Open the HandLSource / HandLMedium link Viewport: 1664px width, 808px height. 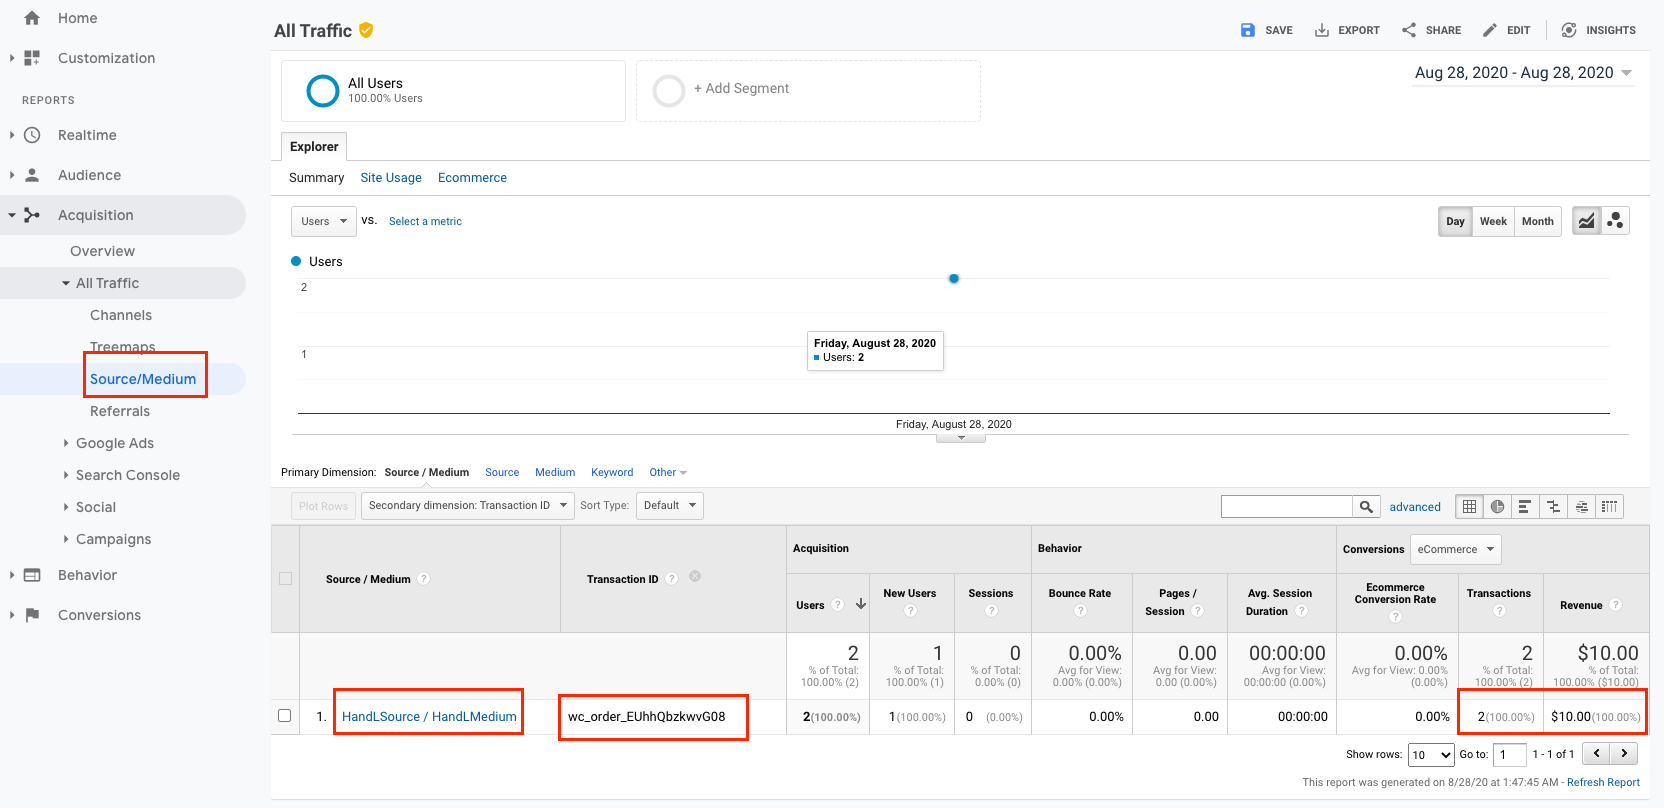click(429, 716)
